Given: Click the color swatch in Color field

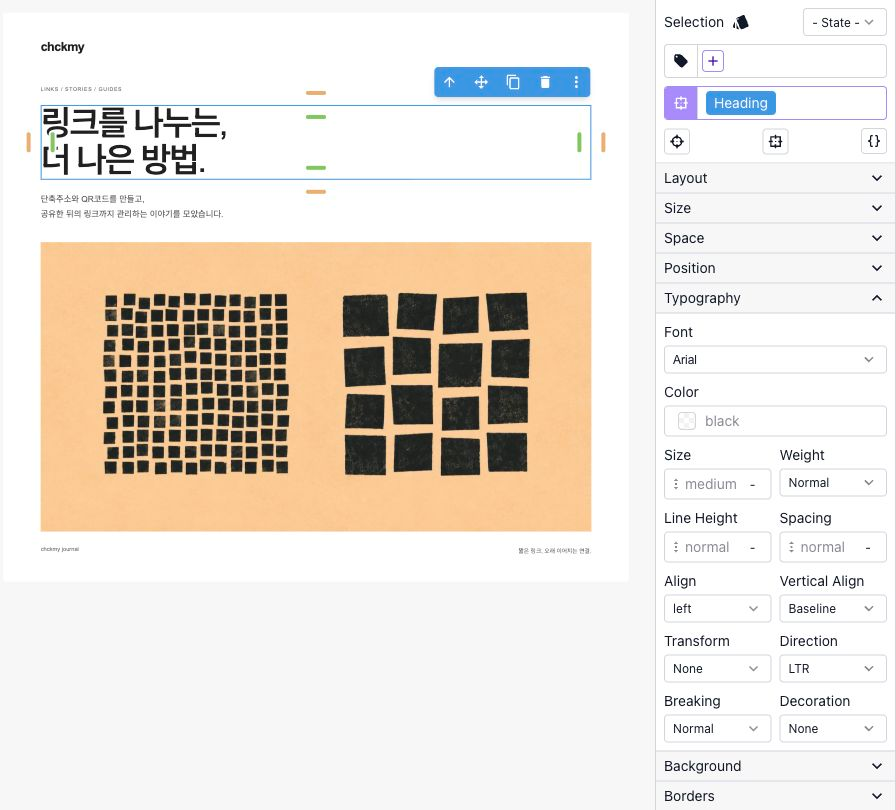Looking at the screenshot, I should point(686,421).
